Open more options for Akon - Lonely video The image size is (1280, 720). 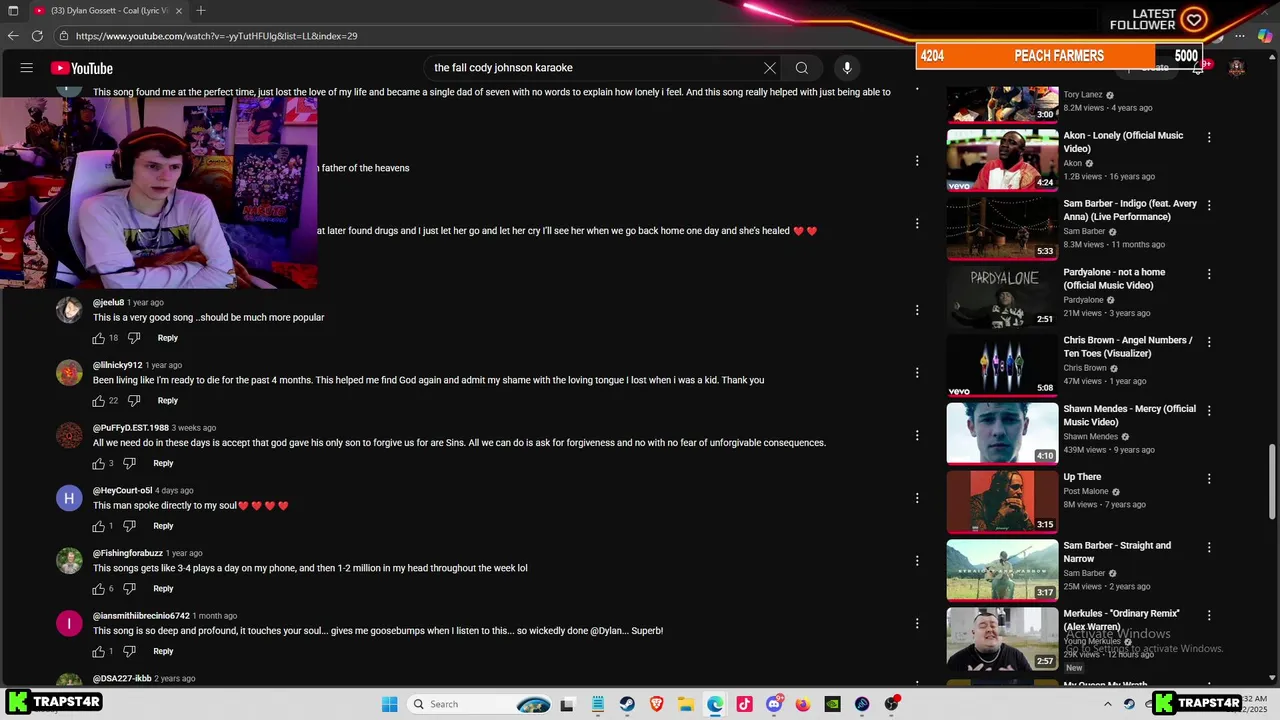click(x=1209, y=137)
